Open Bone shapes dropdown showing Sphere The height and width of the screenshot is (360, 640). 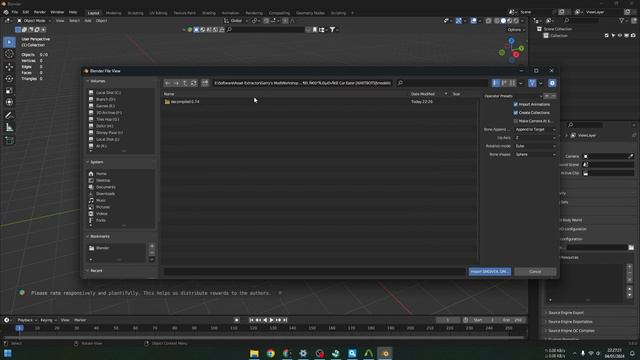(535, 154)
